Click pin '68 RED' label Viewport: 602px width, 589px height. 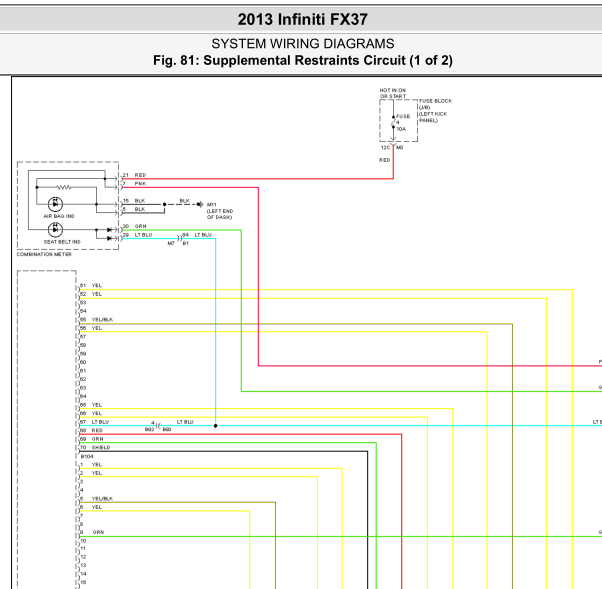click(91, 430)
